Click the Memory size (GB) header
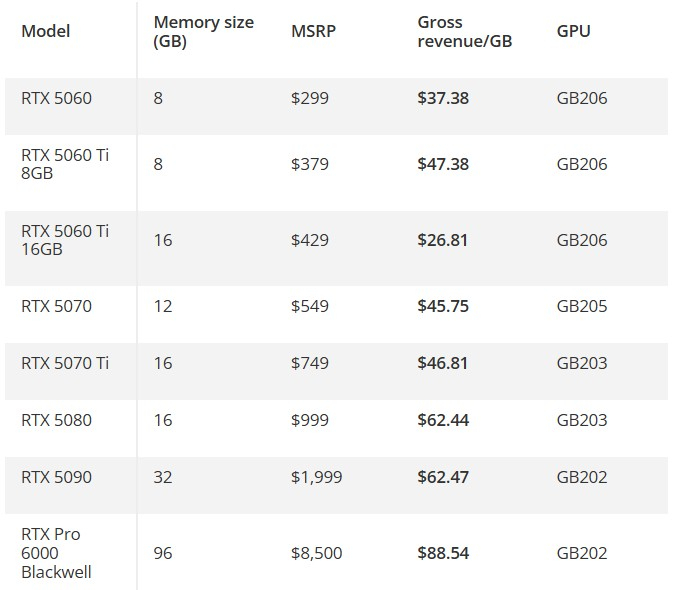The width and height of the screenshot is (675, 590). [x=203, y=32]
